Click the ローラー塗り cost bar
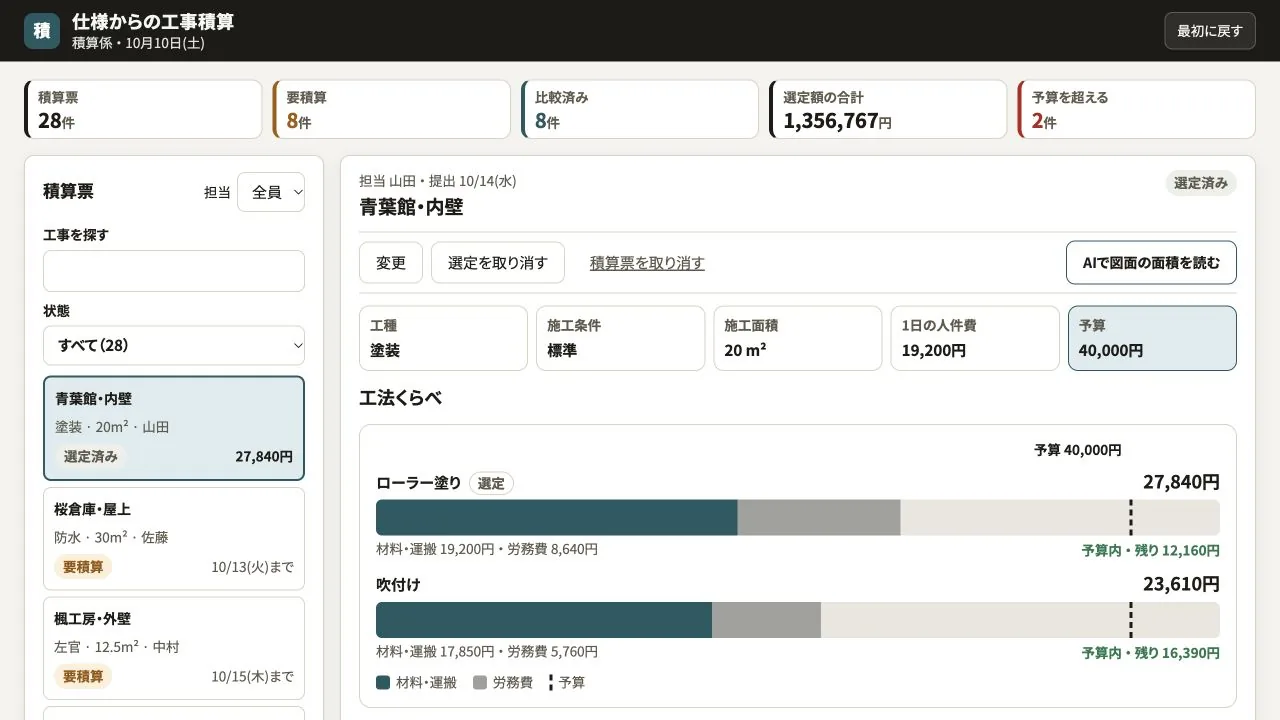This screenshot has width=1280, height=720. pyautogui.click(x=798, y=518)
